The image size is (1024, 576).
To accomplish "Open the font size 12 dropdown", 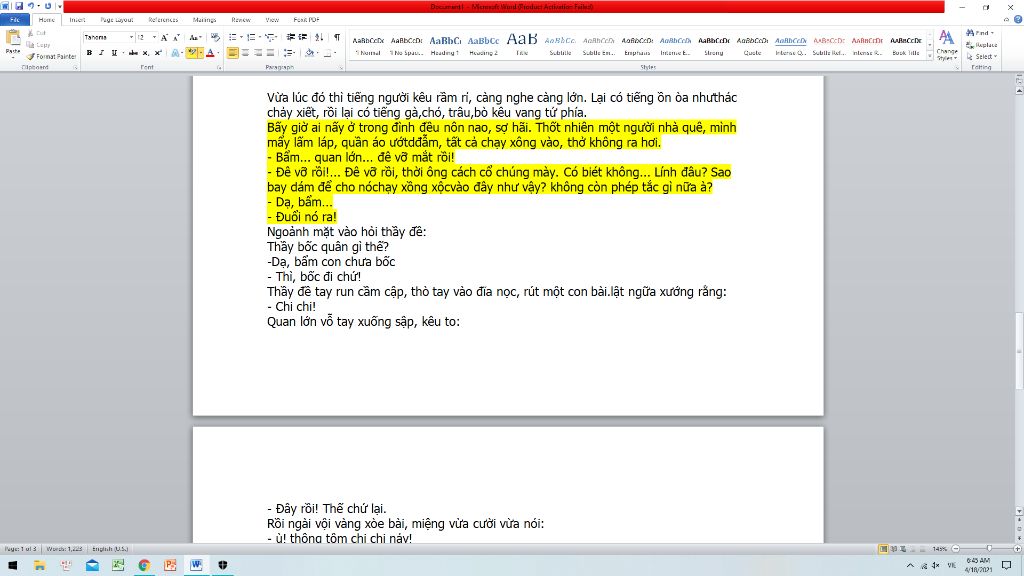I will click(154, 38).
